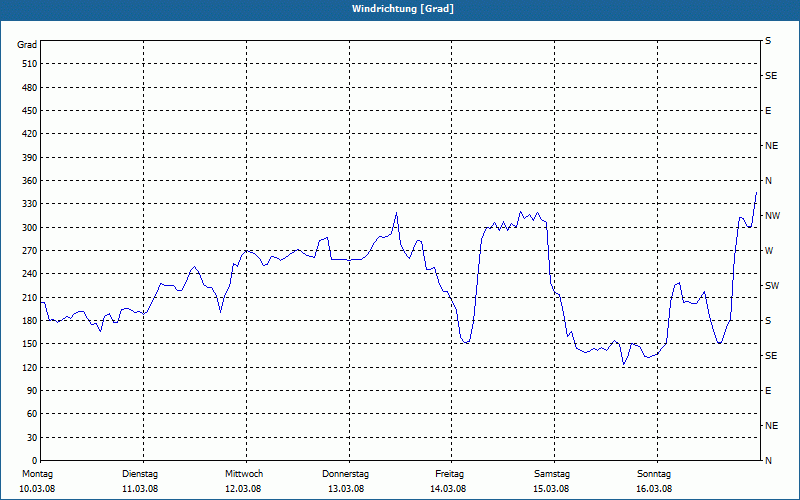This screenshot has height=500, width=800.
Task: Select the 'E' compass label level with 450
Action: point(768,111)
